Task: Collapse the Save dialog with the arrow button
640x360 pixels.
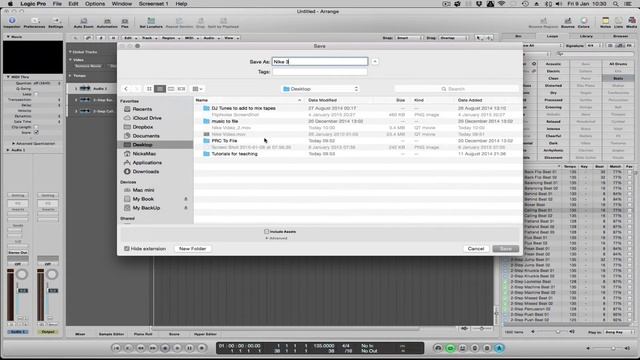Action: coord(375,62)
